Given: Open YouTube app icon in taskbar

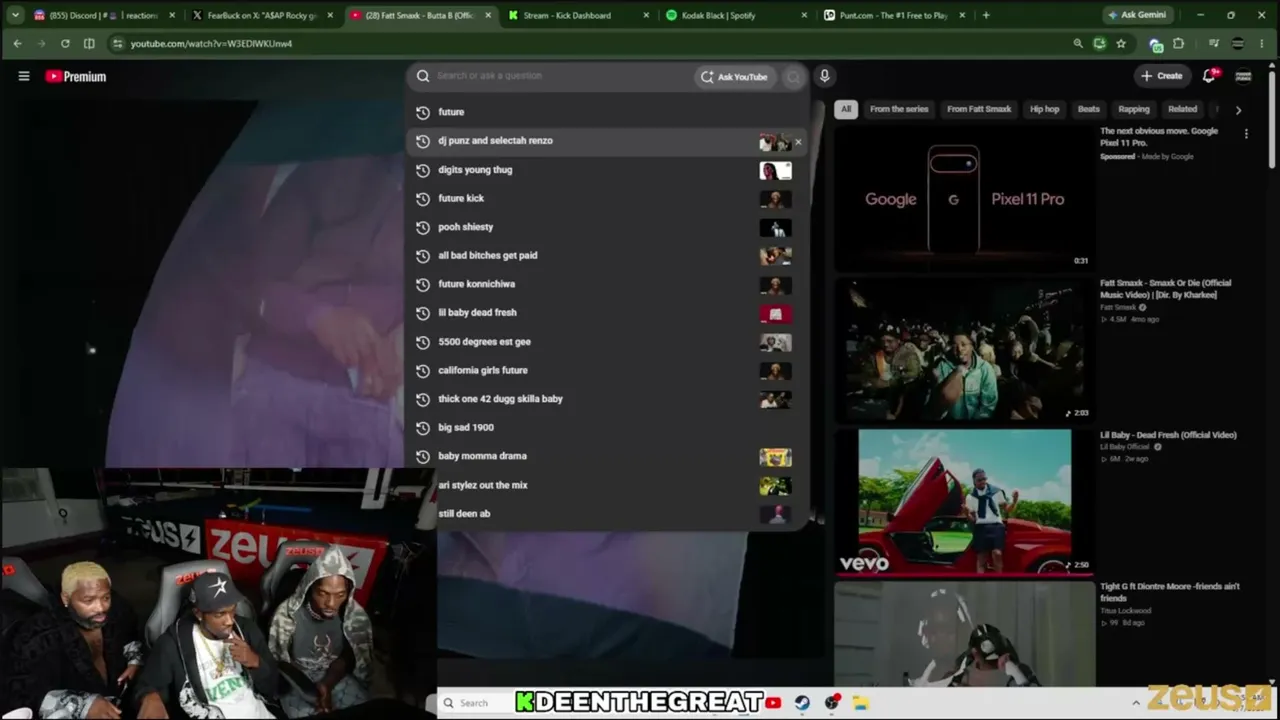Looking at the screenshot, I should (773, 703).
